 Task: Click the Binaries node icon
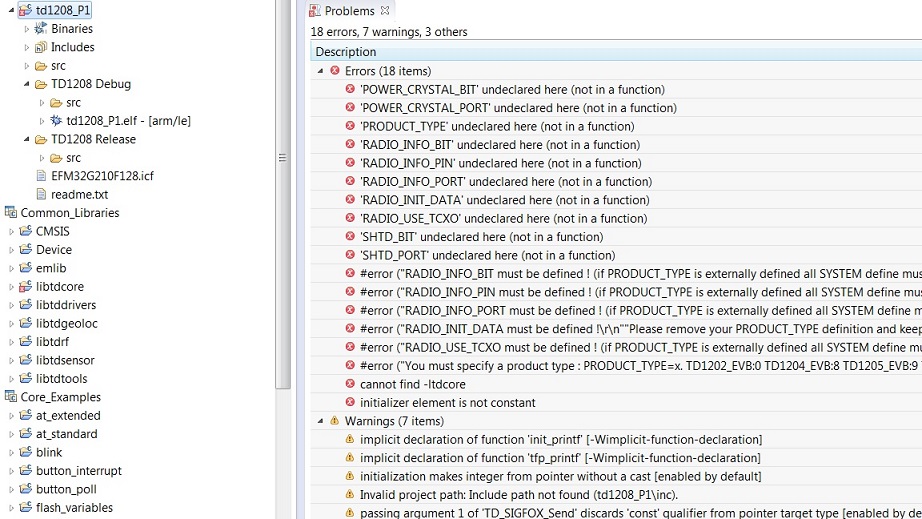(41, 28)
